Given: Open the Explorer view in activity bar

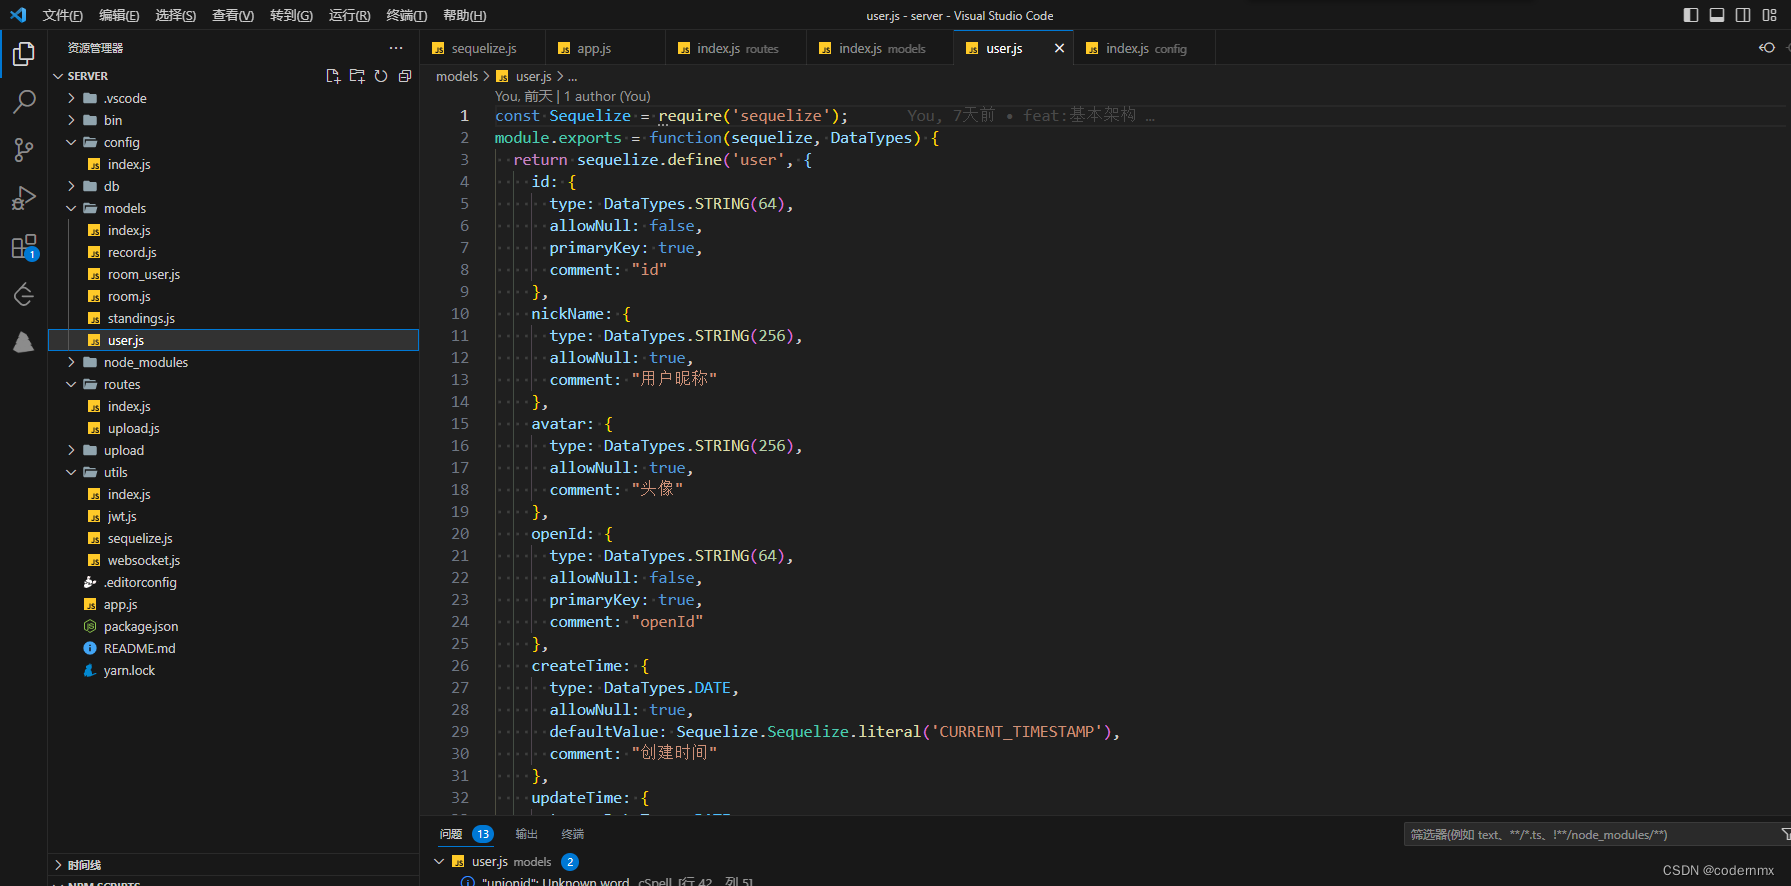Looking at the screenshot, I should pos(24,54).
